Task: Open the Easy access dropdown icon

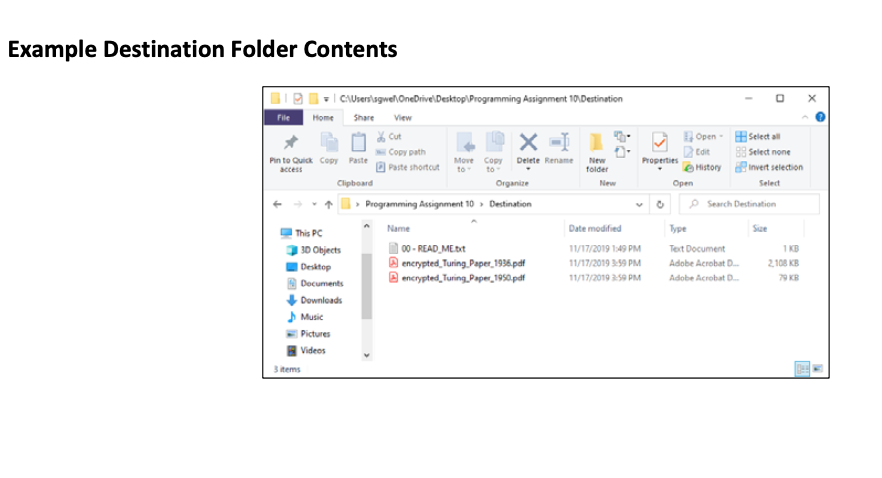Action: click(622, 152)
